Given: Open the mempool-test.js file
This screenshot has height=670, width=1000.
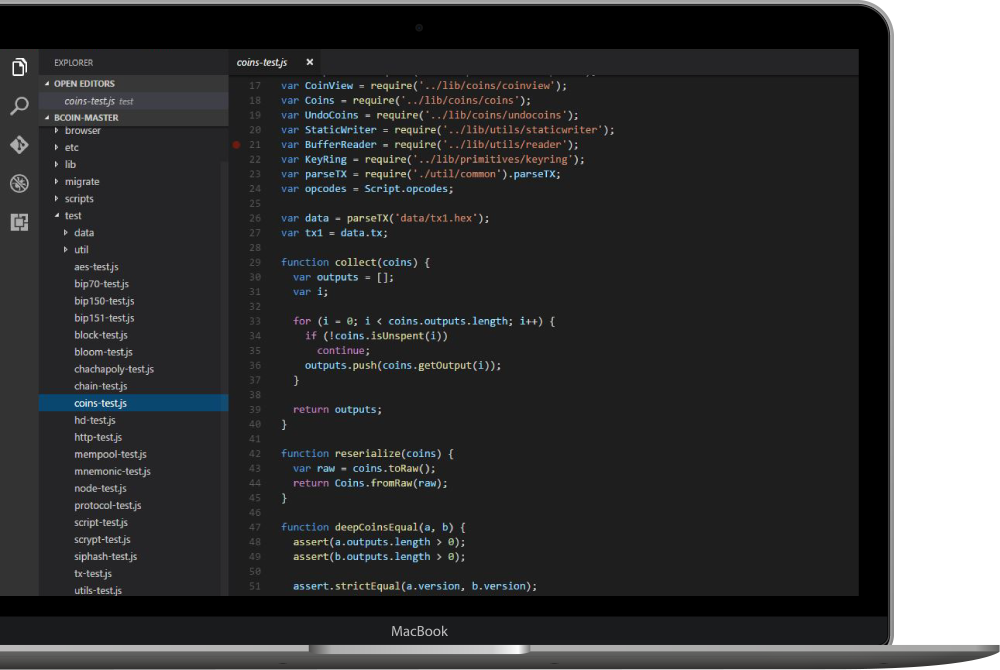Looking at the screenshot, I should (110, 454).
